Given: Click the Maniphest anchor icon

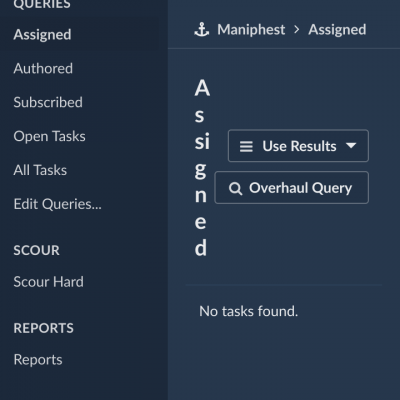Looking at the screenshot, I should pyautogui.click(x=202, y=30).
